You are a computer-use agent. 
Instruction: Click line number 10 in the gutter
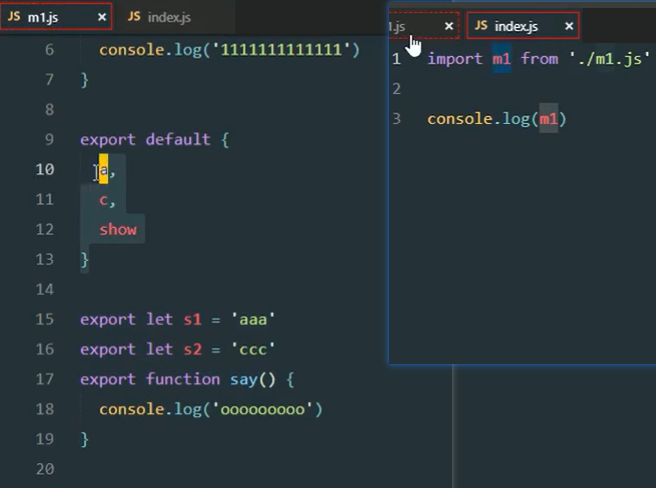(45, 170)
